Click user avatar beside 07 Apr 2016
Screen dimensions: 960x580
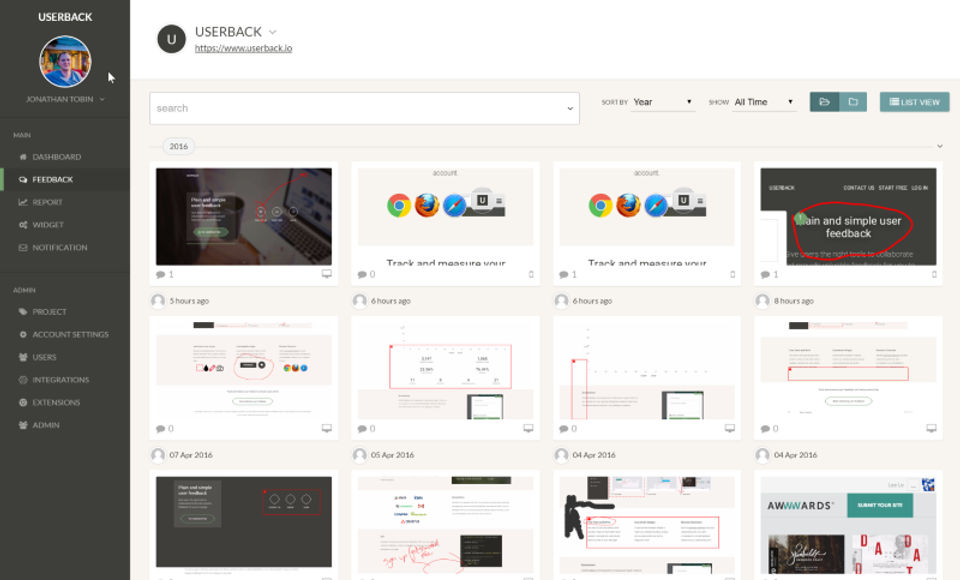tap(158, 455)
